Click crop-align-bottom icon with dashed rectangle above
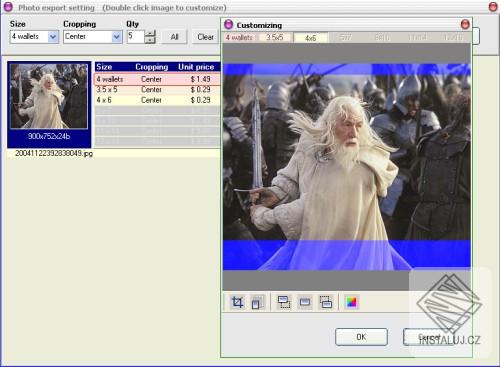500x367 pixels. 326,302
